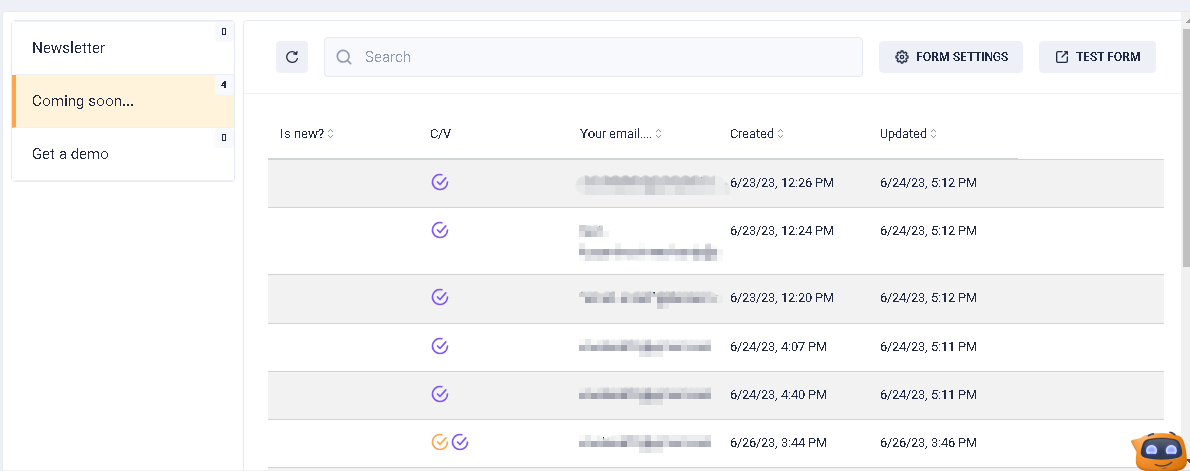The width and height of the screenshot is (1190, 471).
Task: Click the refresh icon button
Action: 292,57
